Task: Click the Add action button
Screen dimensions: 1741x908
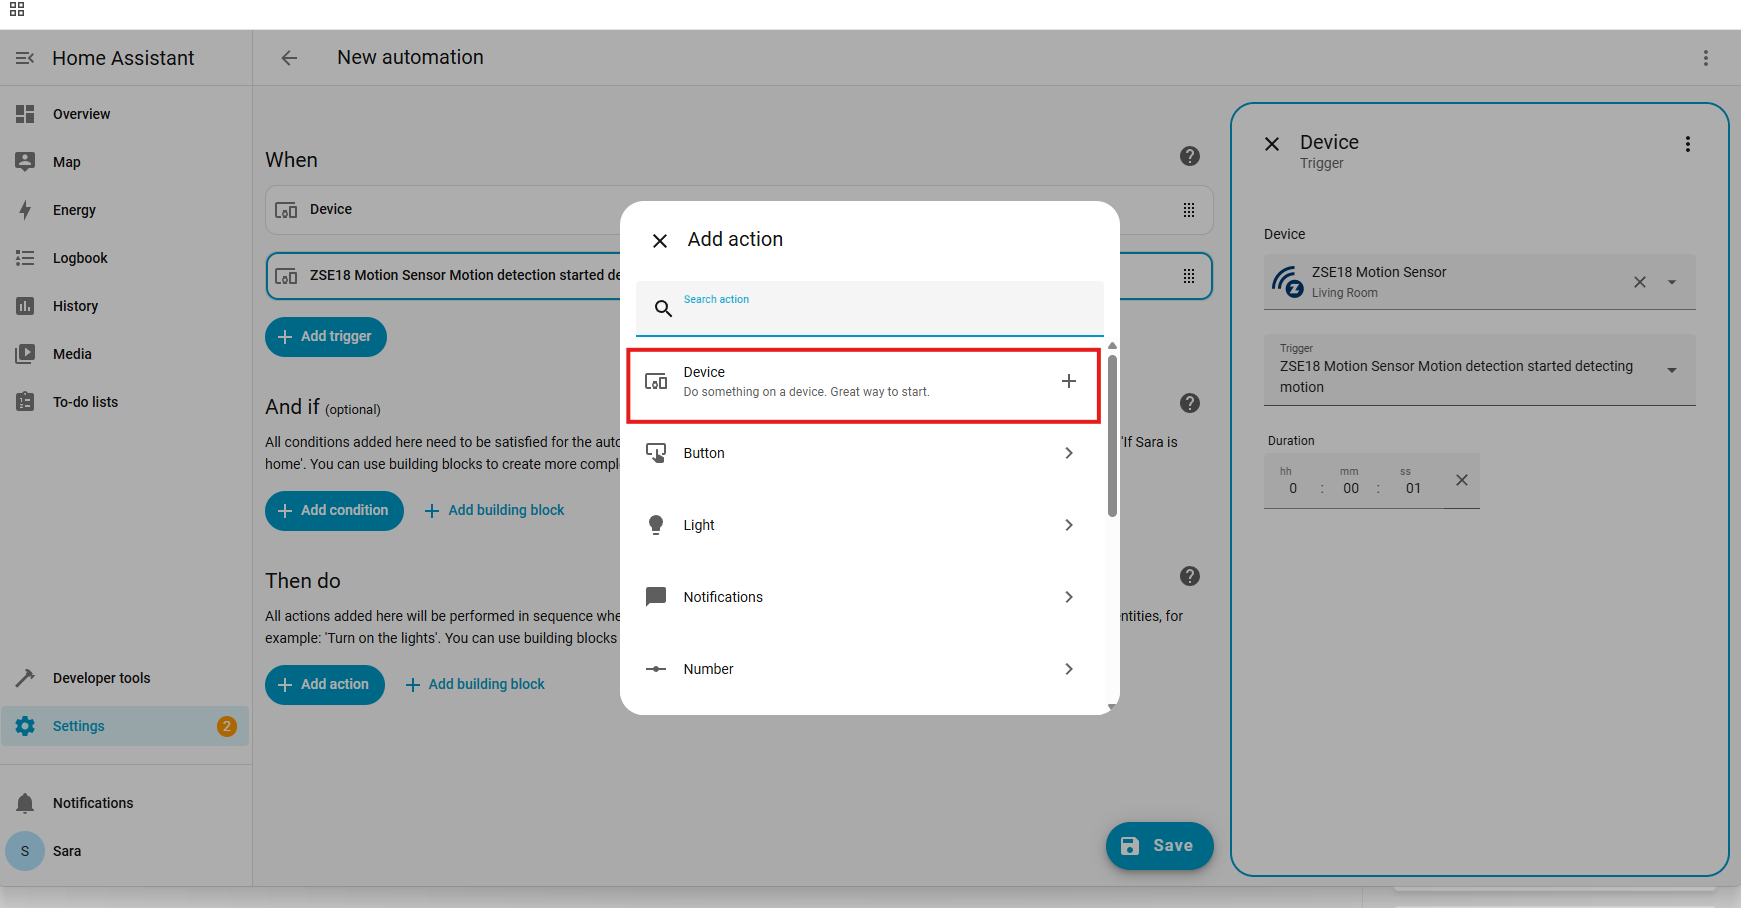Action: coord(325,685)
